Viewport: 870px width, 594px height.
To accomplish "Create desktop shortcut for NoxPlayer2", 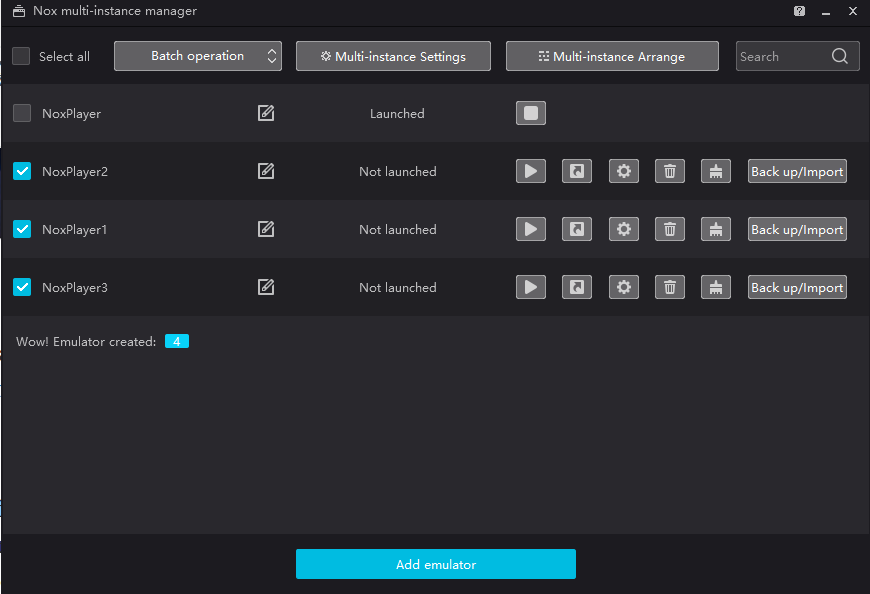I will click(576, 171).
